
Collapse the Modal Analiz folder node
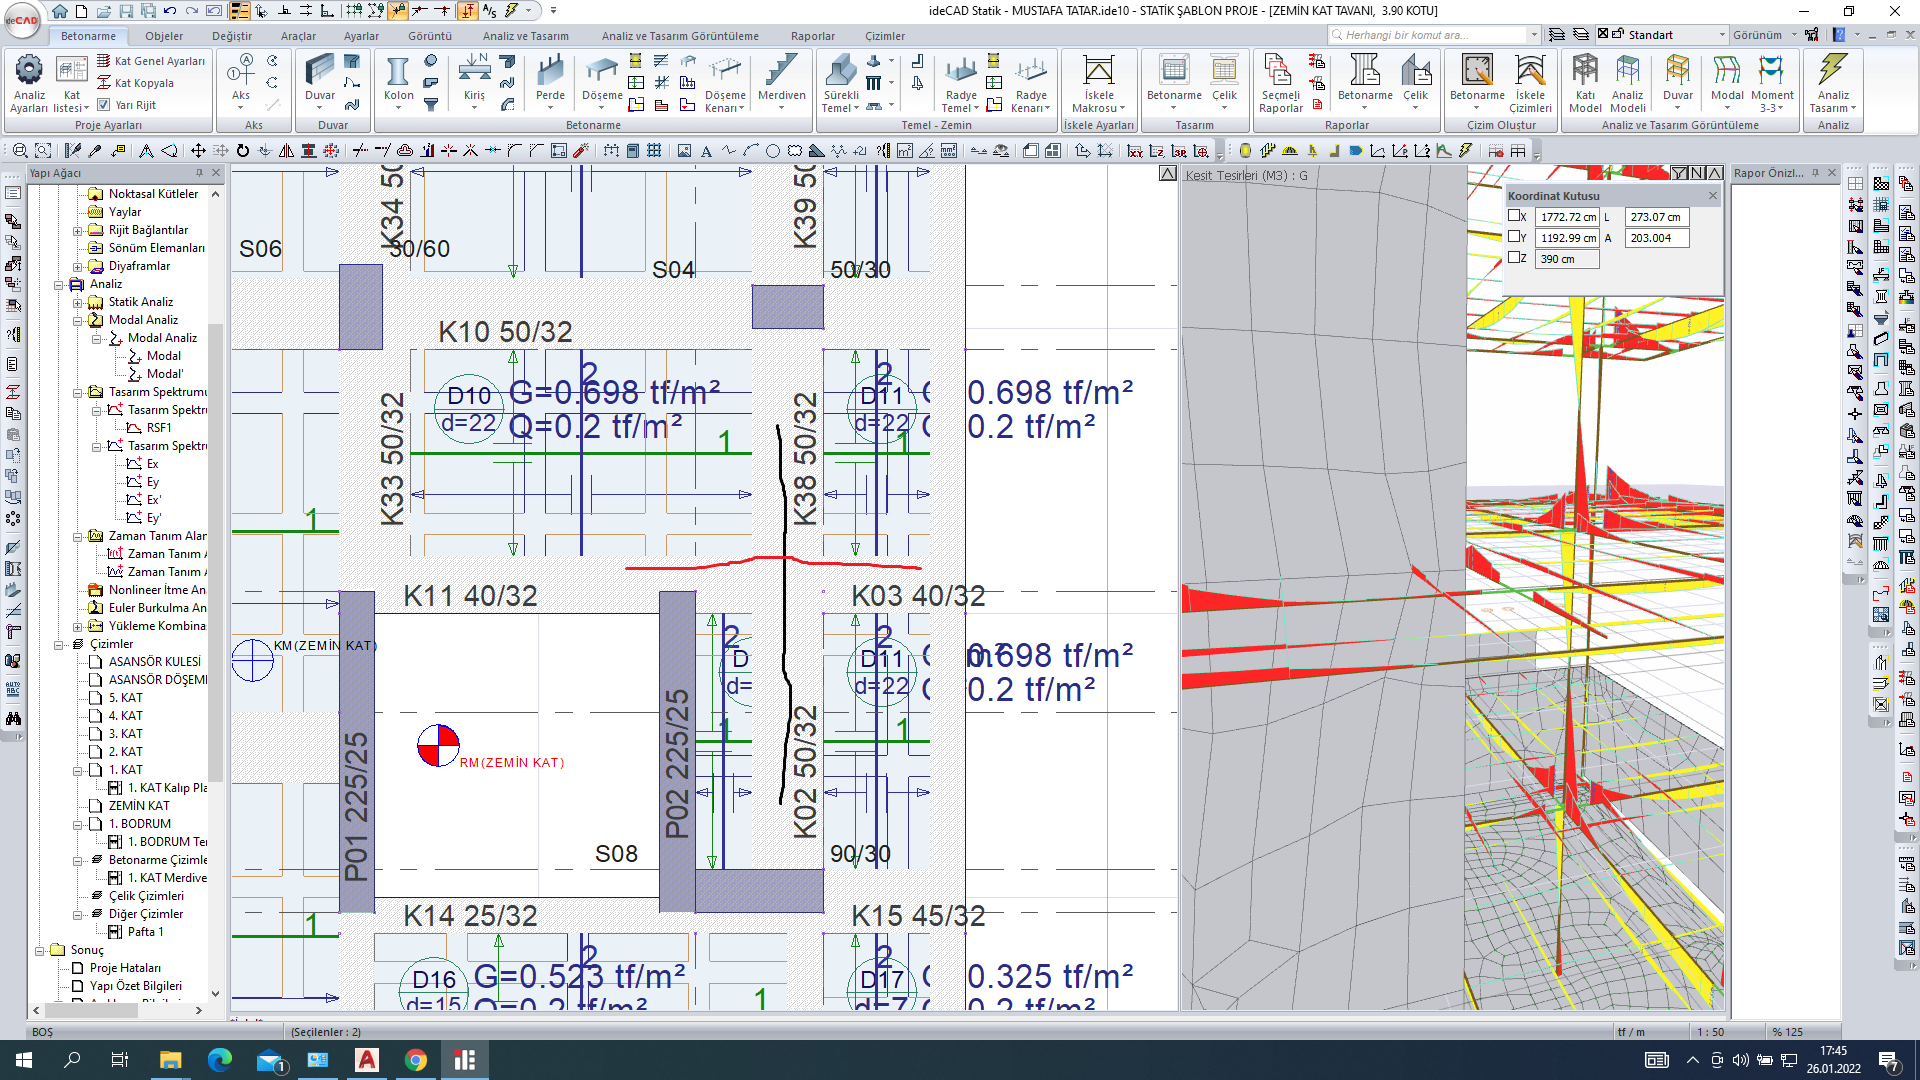point(78,320)
